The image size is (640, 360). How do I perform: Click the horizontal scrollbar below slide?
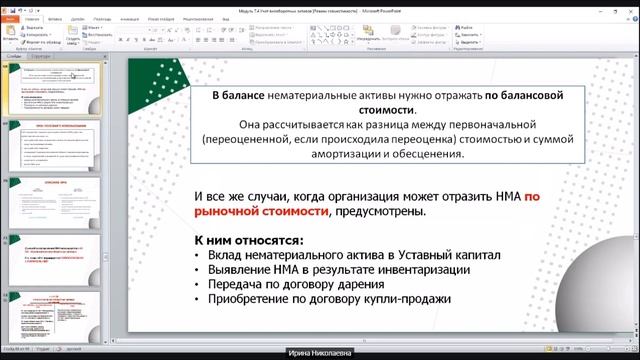click(x=363, y=340)
